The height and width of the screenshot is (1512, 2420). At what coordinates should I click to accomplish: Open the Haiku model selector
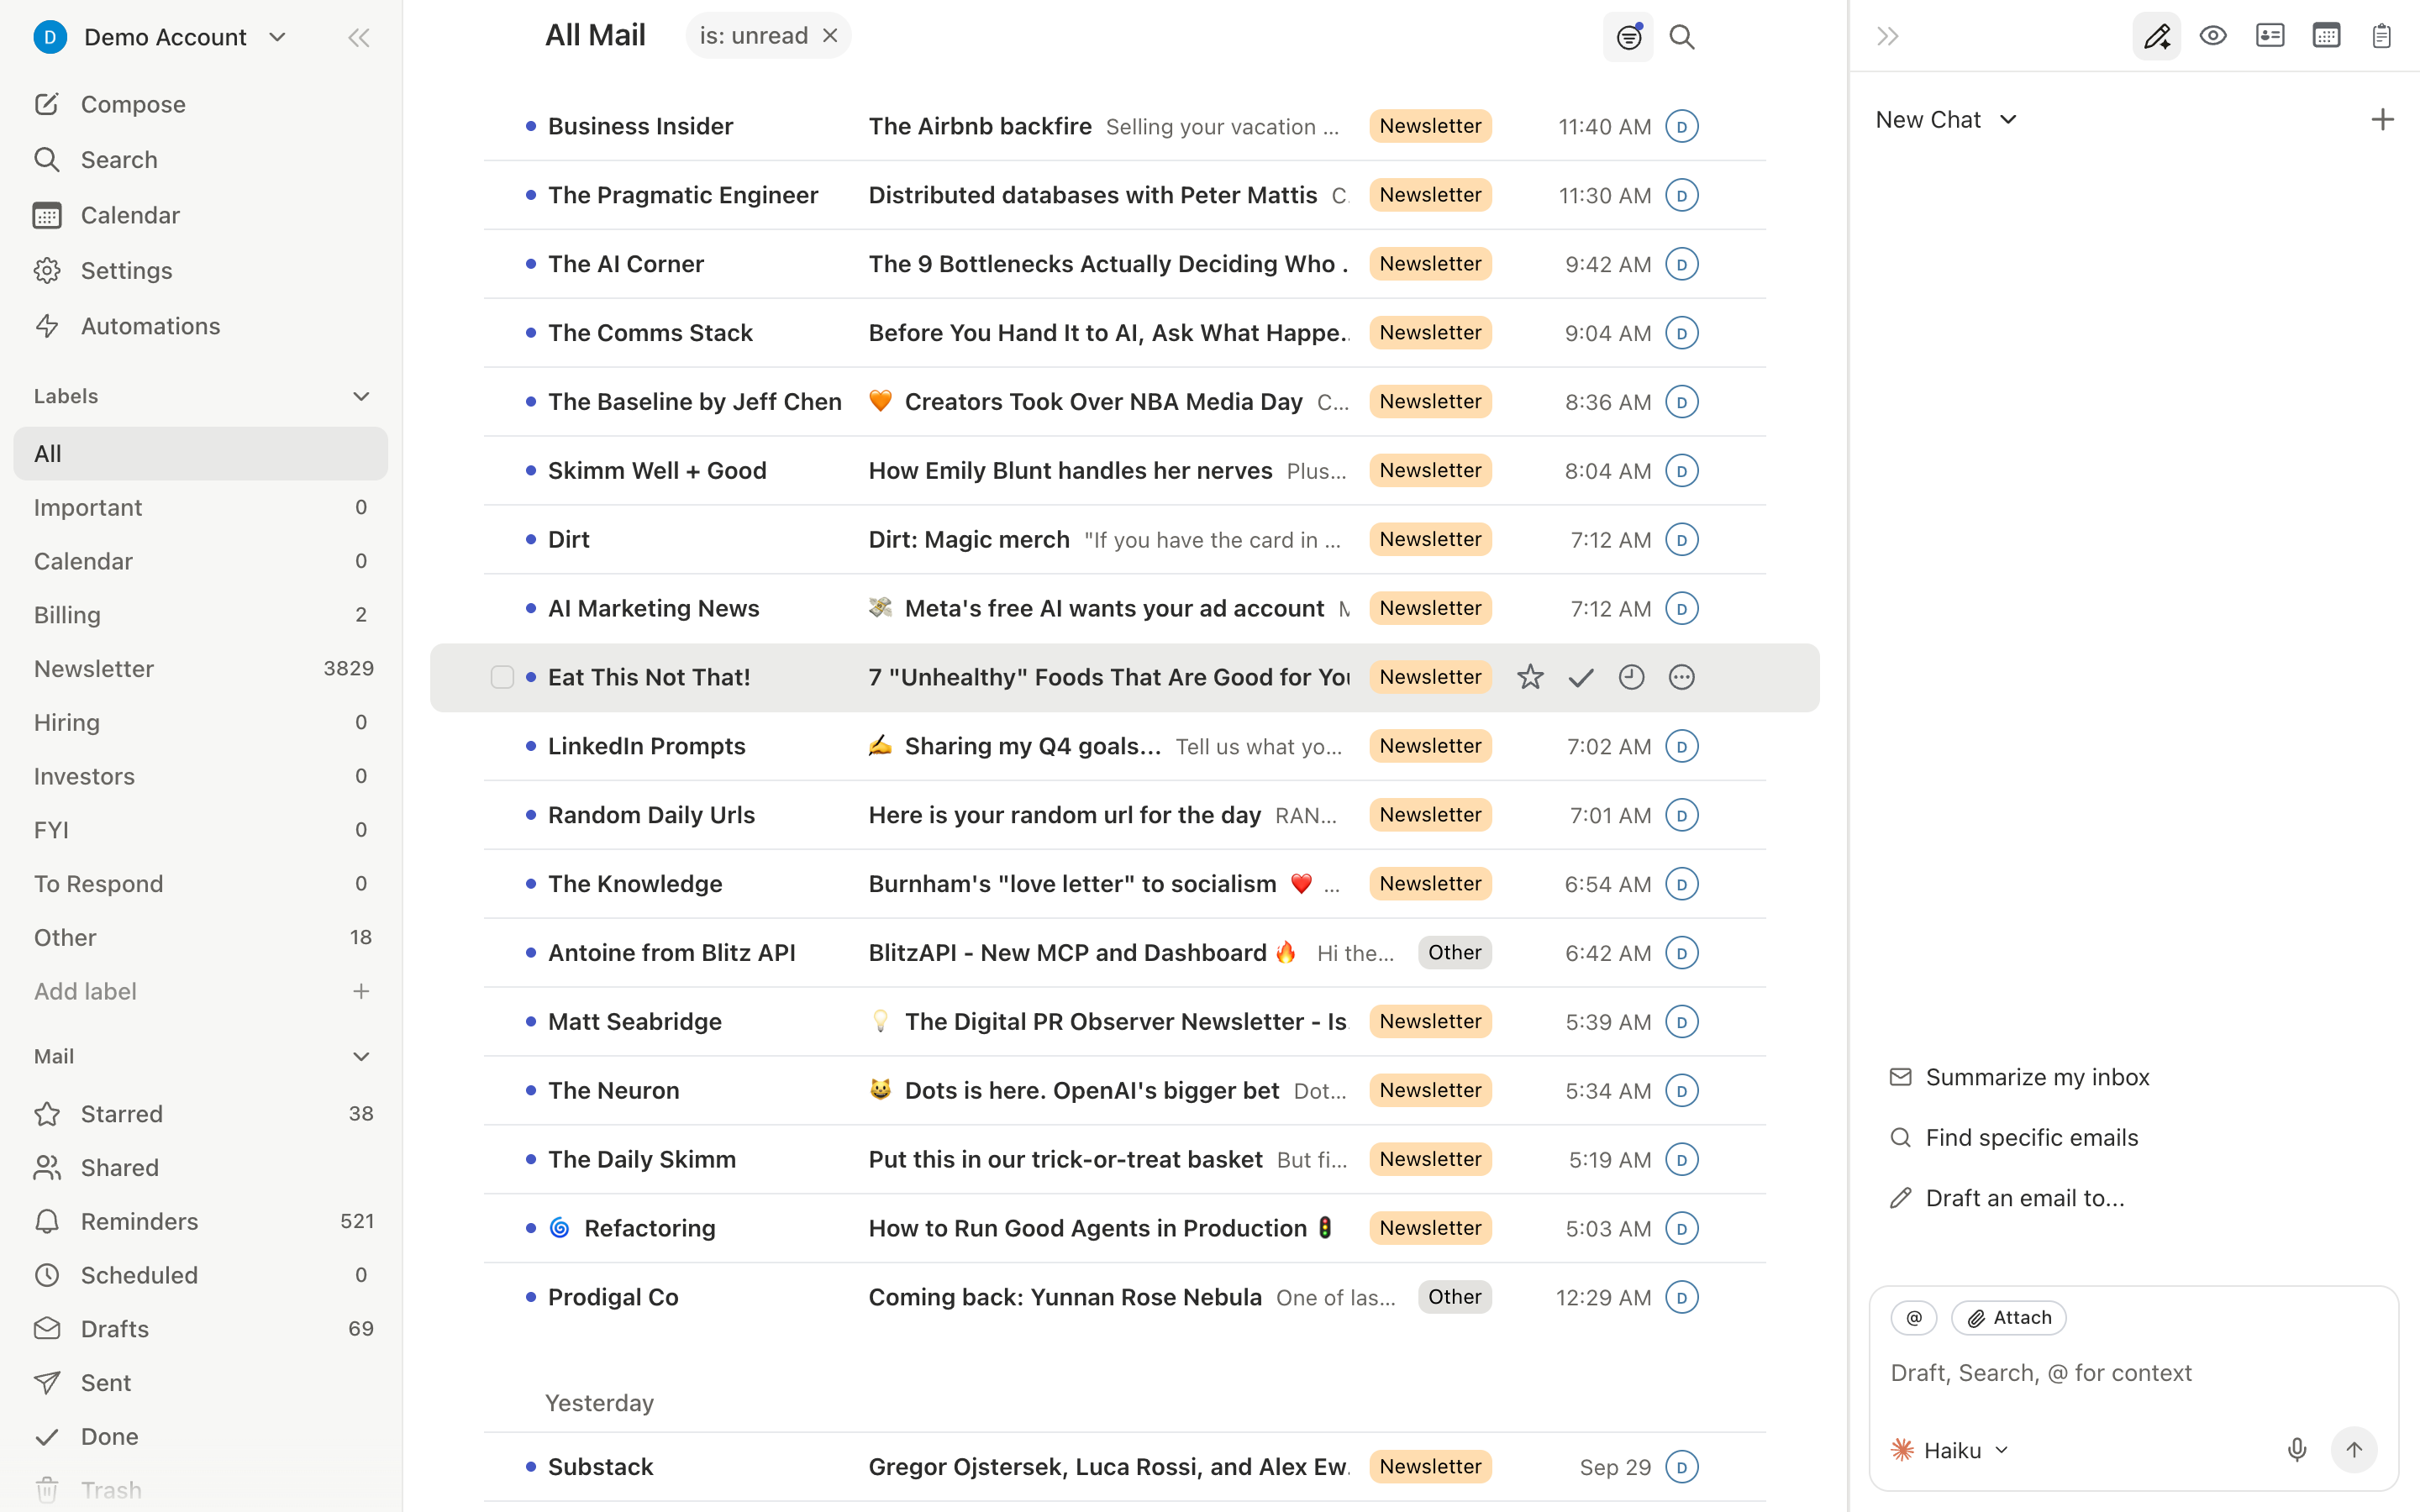pyautogui.click(x=1949, y=1450)
